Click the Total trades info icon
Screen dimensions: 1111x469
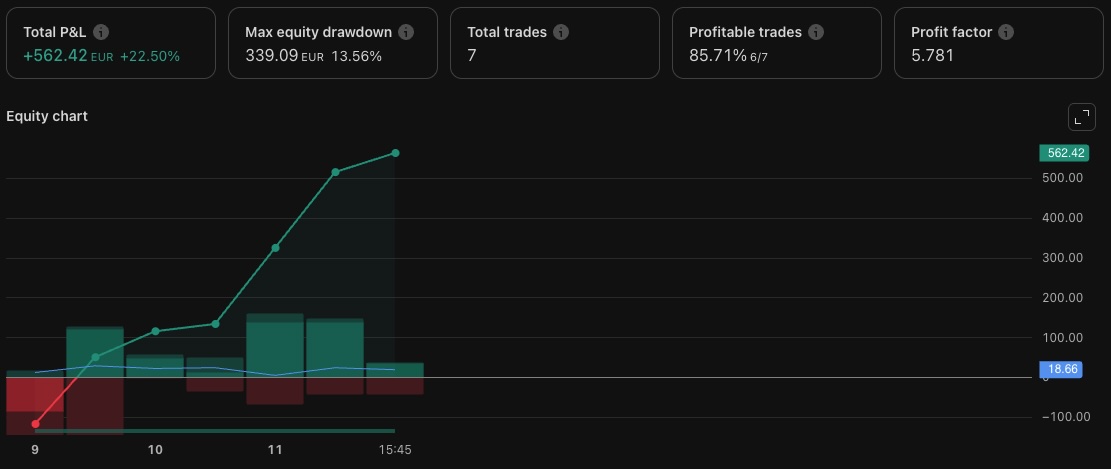(x=561, y=33)
